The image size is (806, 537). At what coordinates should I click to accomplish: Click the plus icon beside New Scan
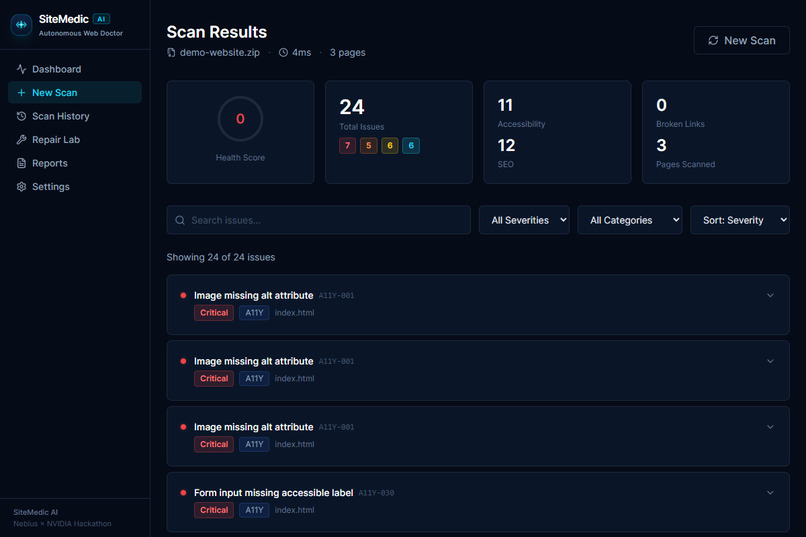21,92
